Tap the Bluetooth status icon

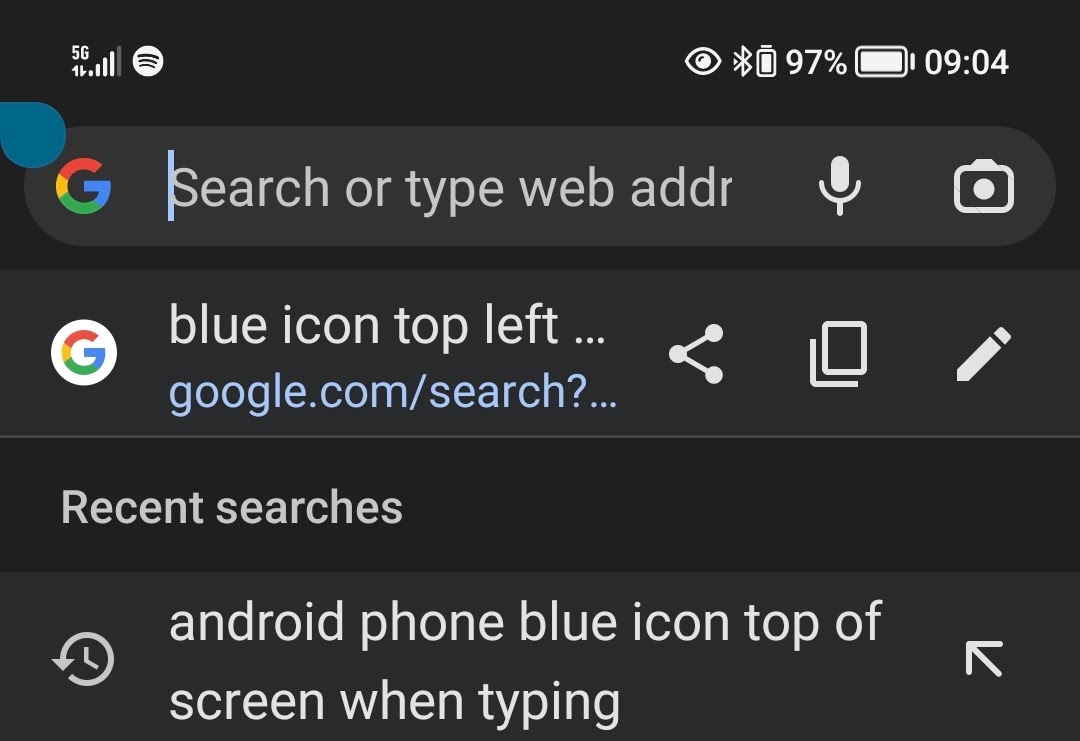(x=741, y=63)
